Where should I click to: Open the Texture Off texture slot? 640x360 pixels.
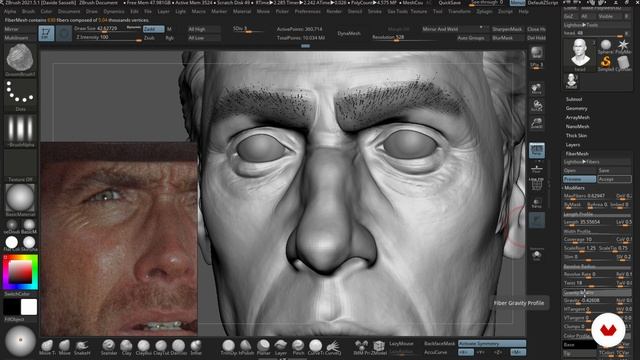[x=20, y=165]
